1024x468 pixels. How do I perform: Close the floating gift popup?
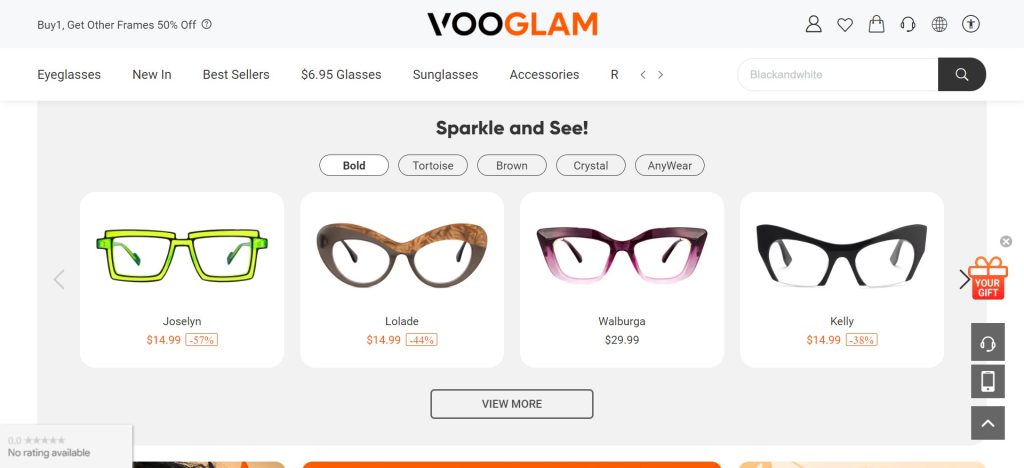tap(1006, 242)
